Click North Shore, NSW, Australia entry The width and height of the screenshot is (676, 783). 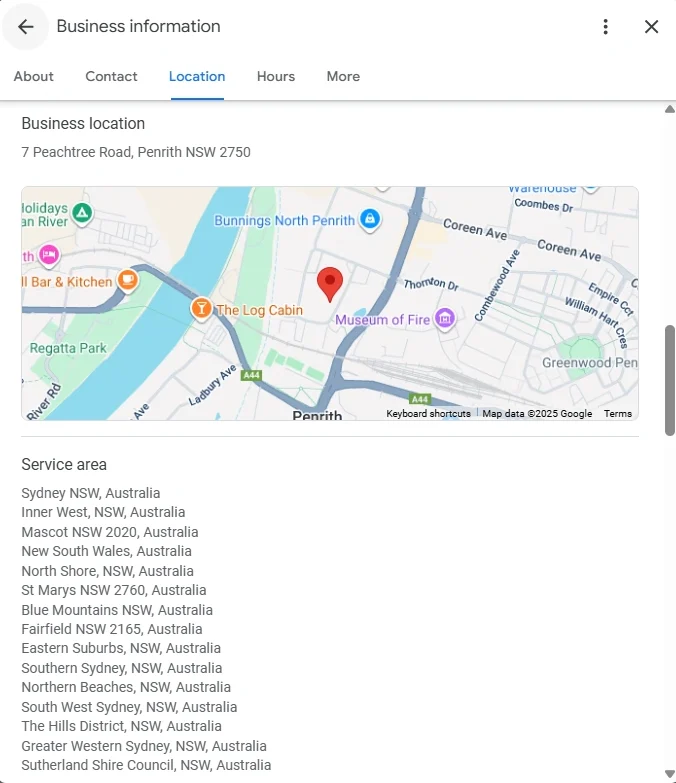point(107,571)
